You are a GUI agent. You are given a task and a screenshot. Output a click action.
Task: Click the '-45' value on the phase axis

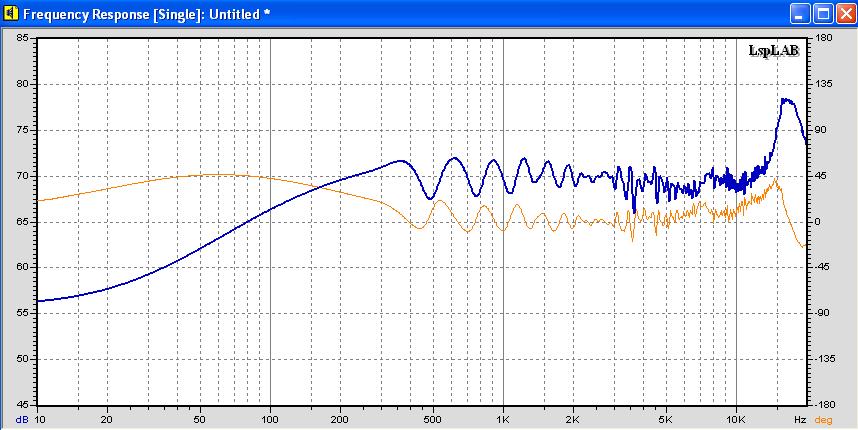(822, 268)
